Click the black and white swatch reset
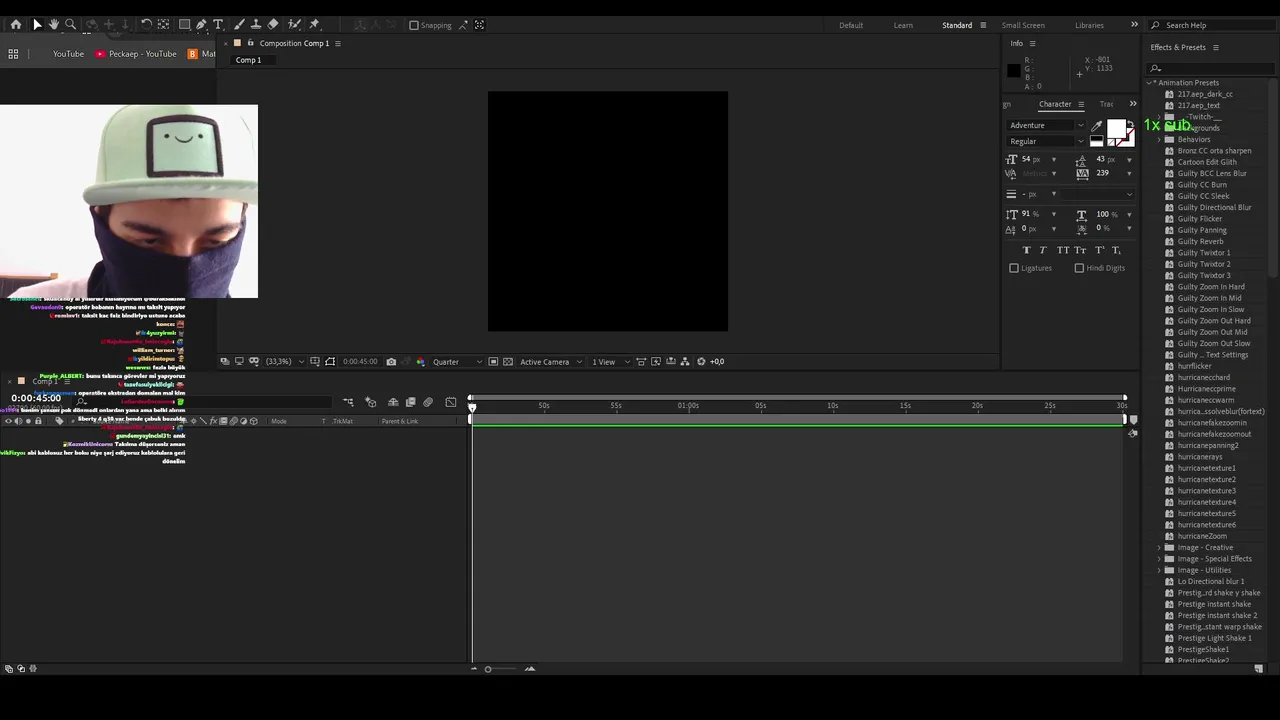The image size is (1280, 720). pos(1096,141)
